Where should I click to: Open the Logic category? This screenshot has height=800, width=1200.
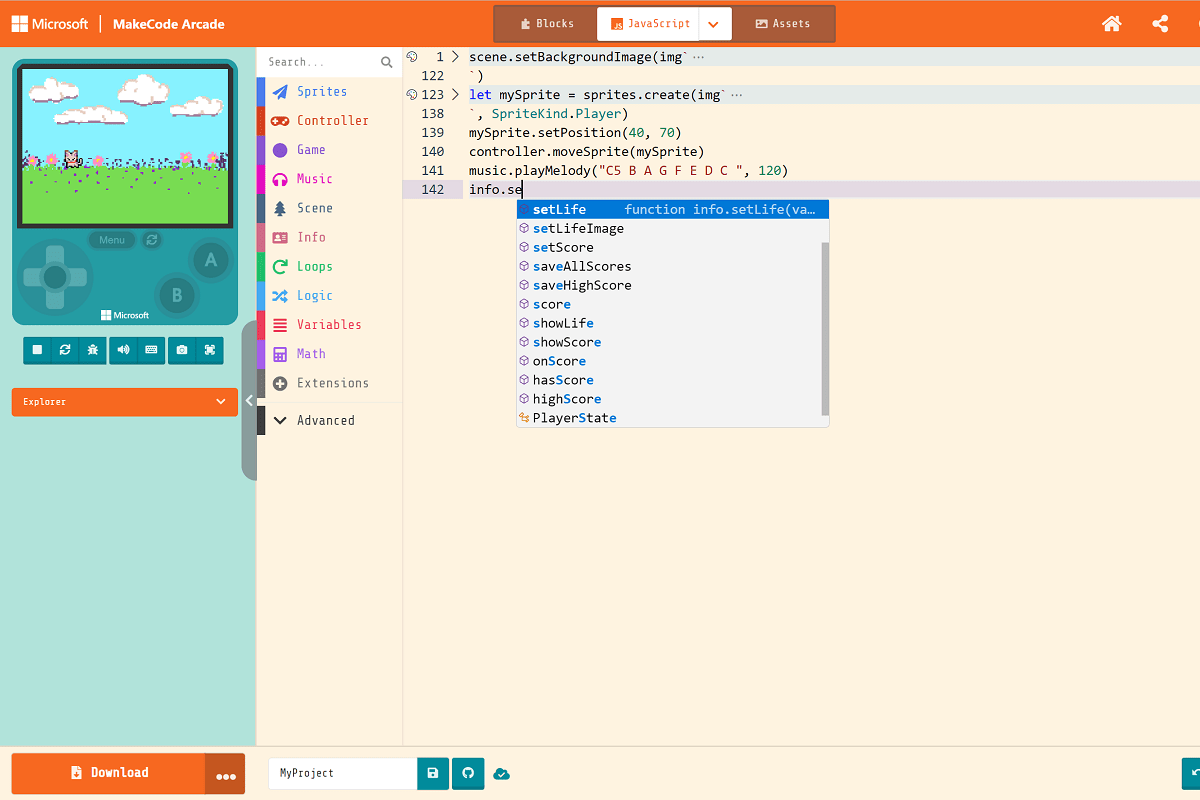(x=330, y=295)
